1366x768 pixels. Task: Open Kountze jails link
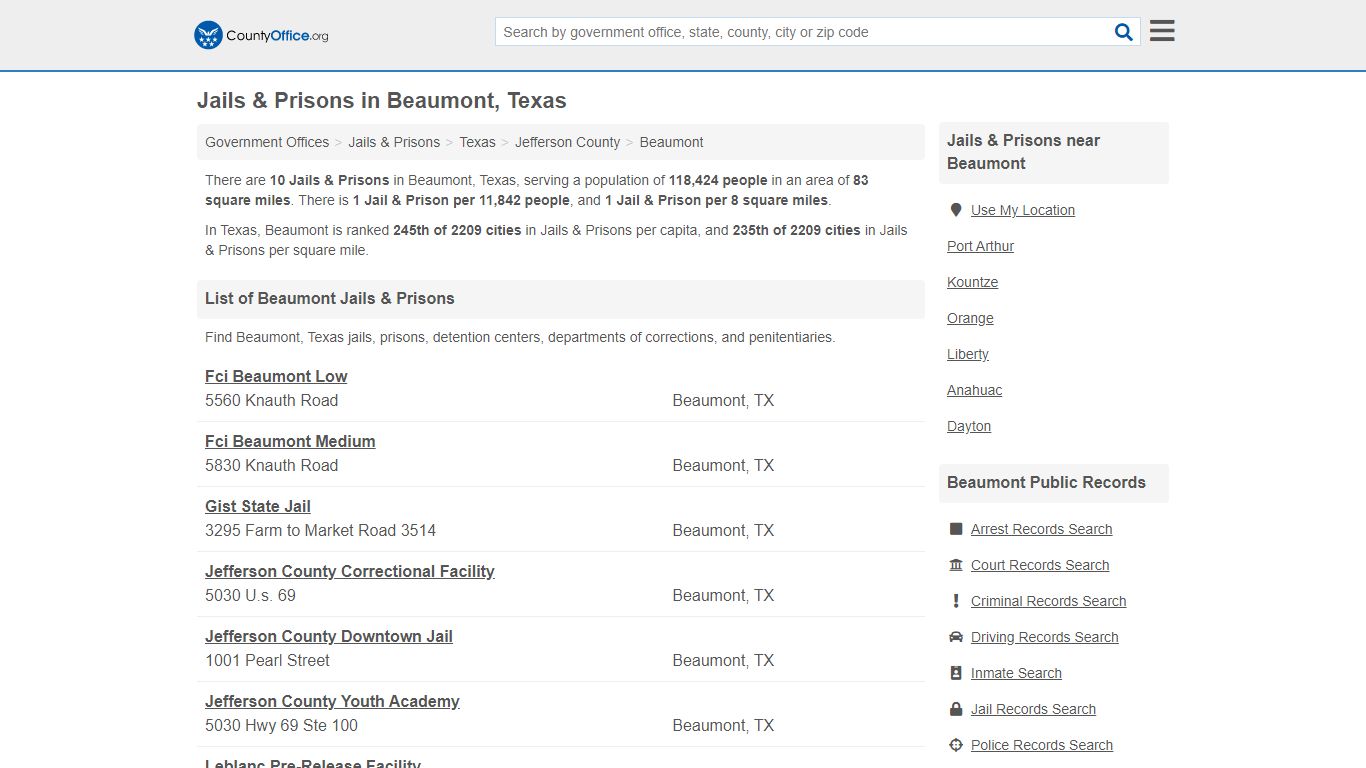[x=972, y=282]
